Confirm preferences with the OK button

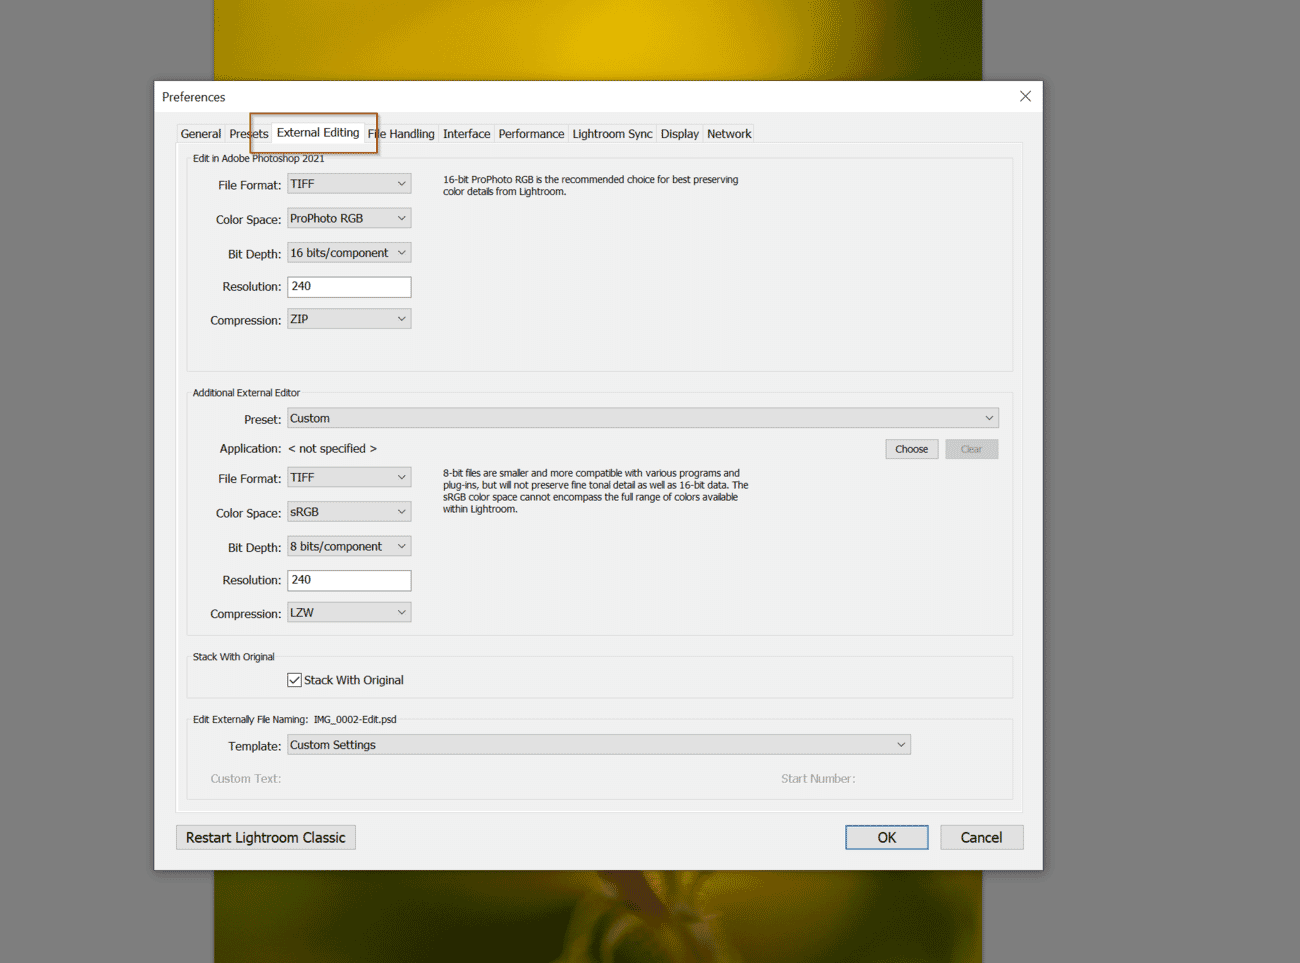pyautogui.click(x=886, y=837)
